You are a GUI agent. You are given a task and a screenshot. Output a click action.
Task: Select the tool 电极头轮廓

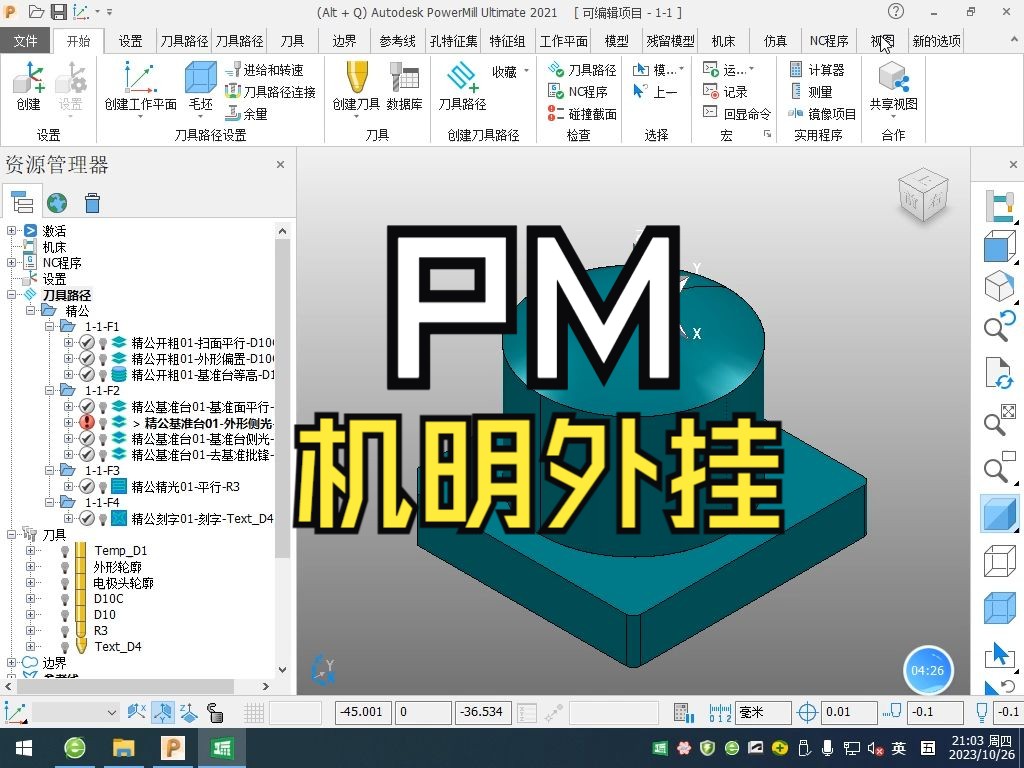[x=123, y=583]
